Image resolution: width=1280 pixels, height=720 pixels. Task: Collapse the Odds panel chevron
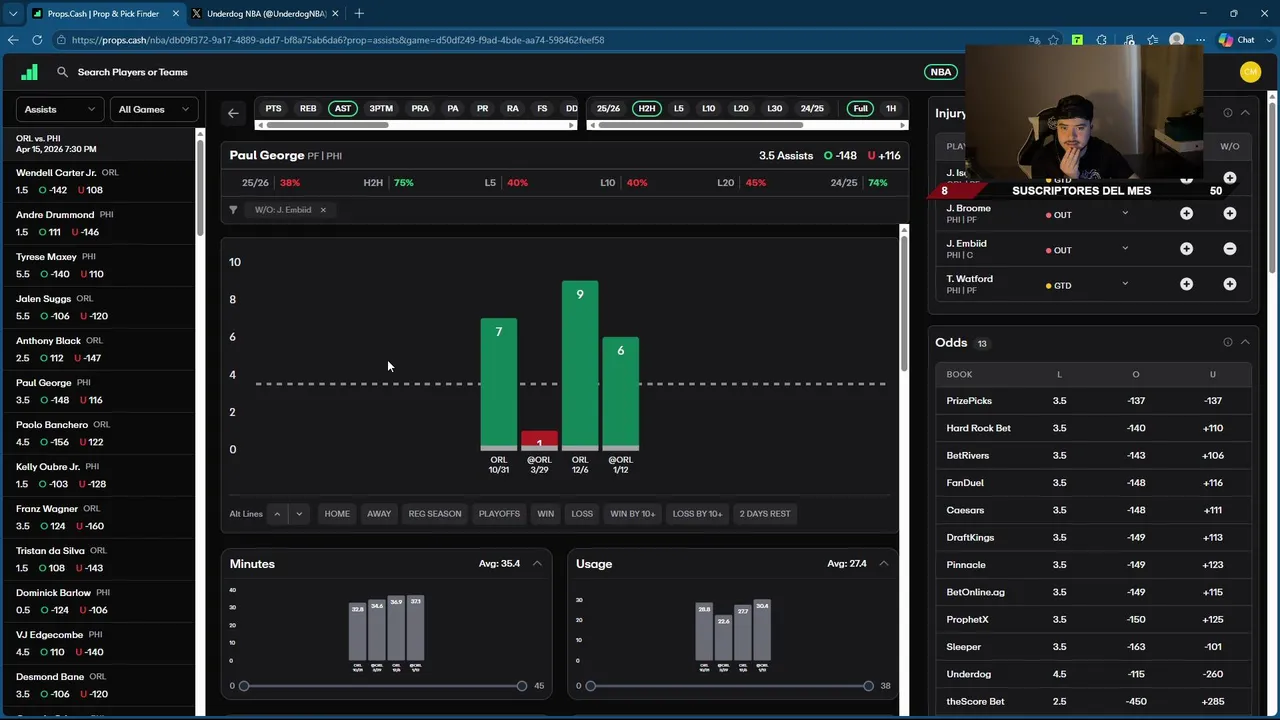pos(1245,342)
